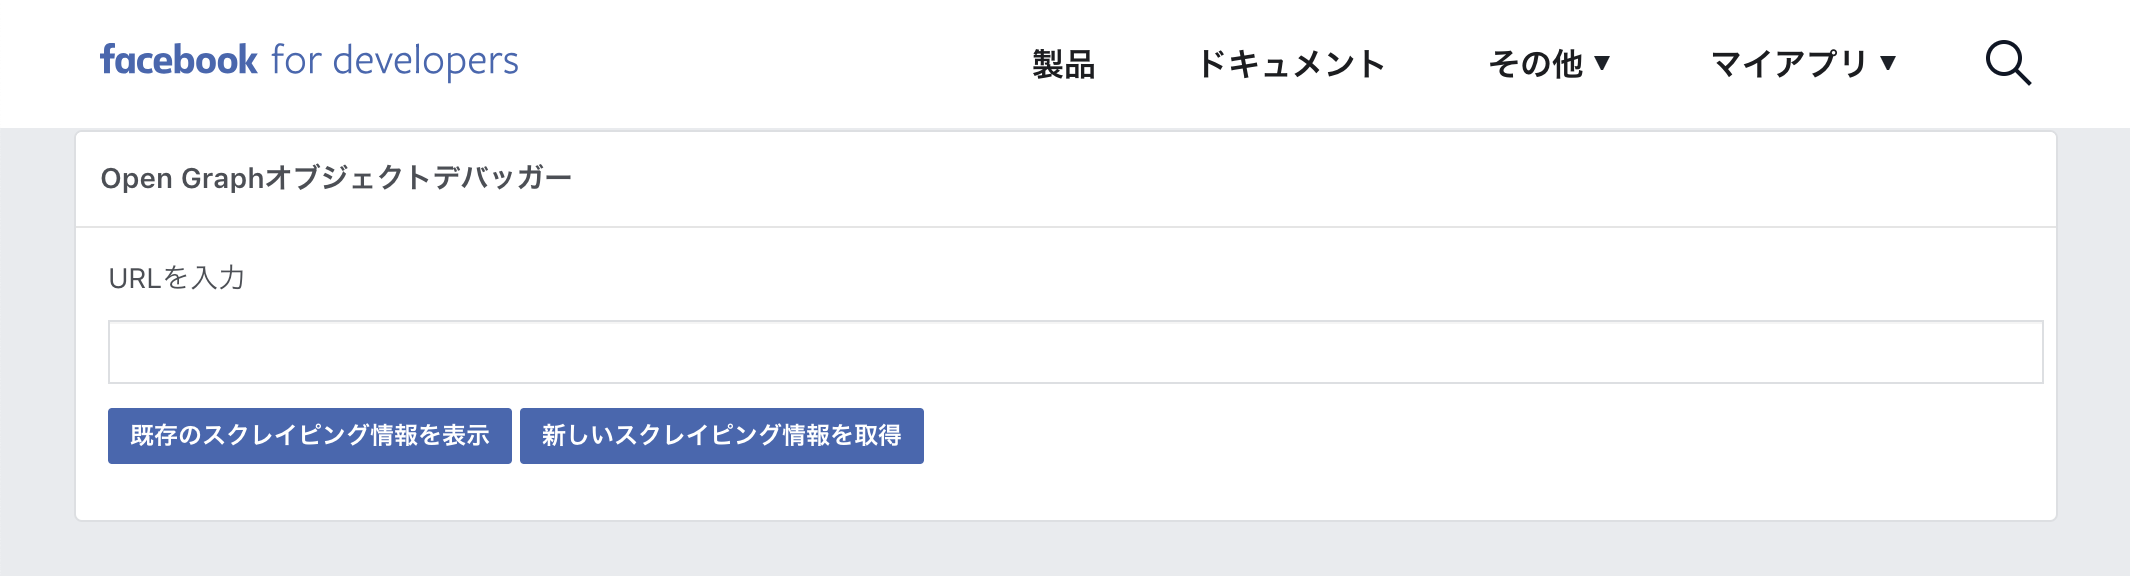Open the search function at top right
This screenshot has width=2130, height=576.
[x=2009, y=63]
